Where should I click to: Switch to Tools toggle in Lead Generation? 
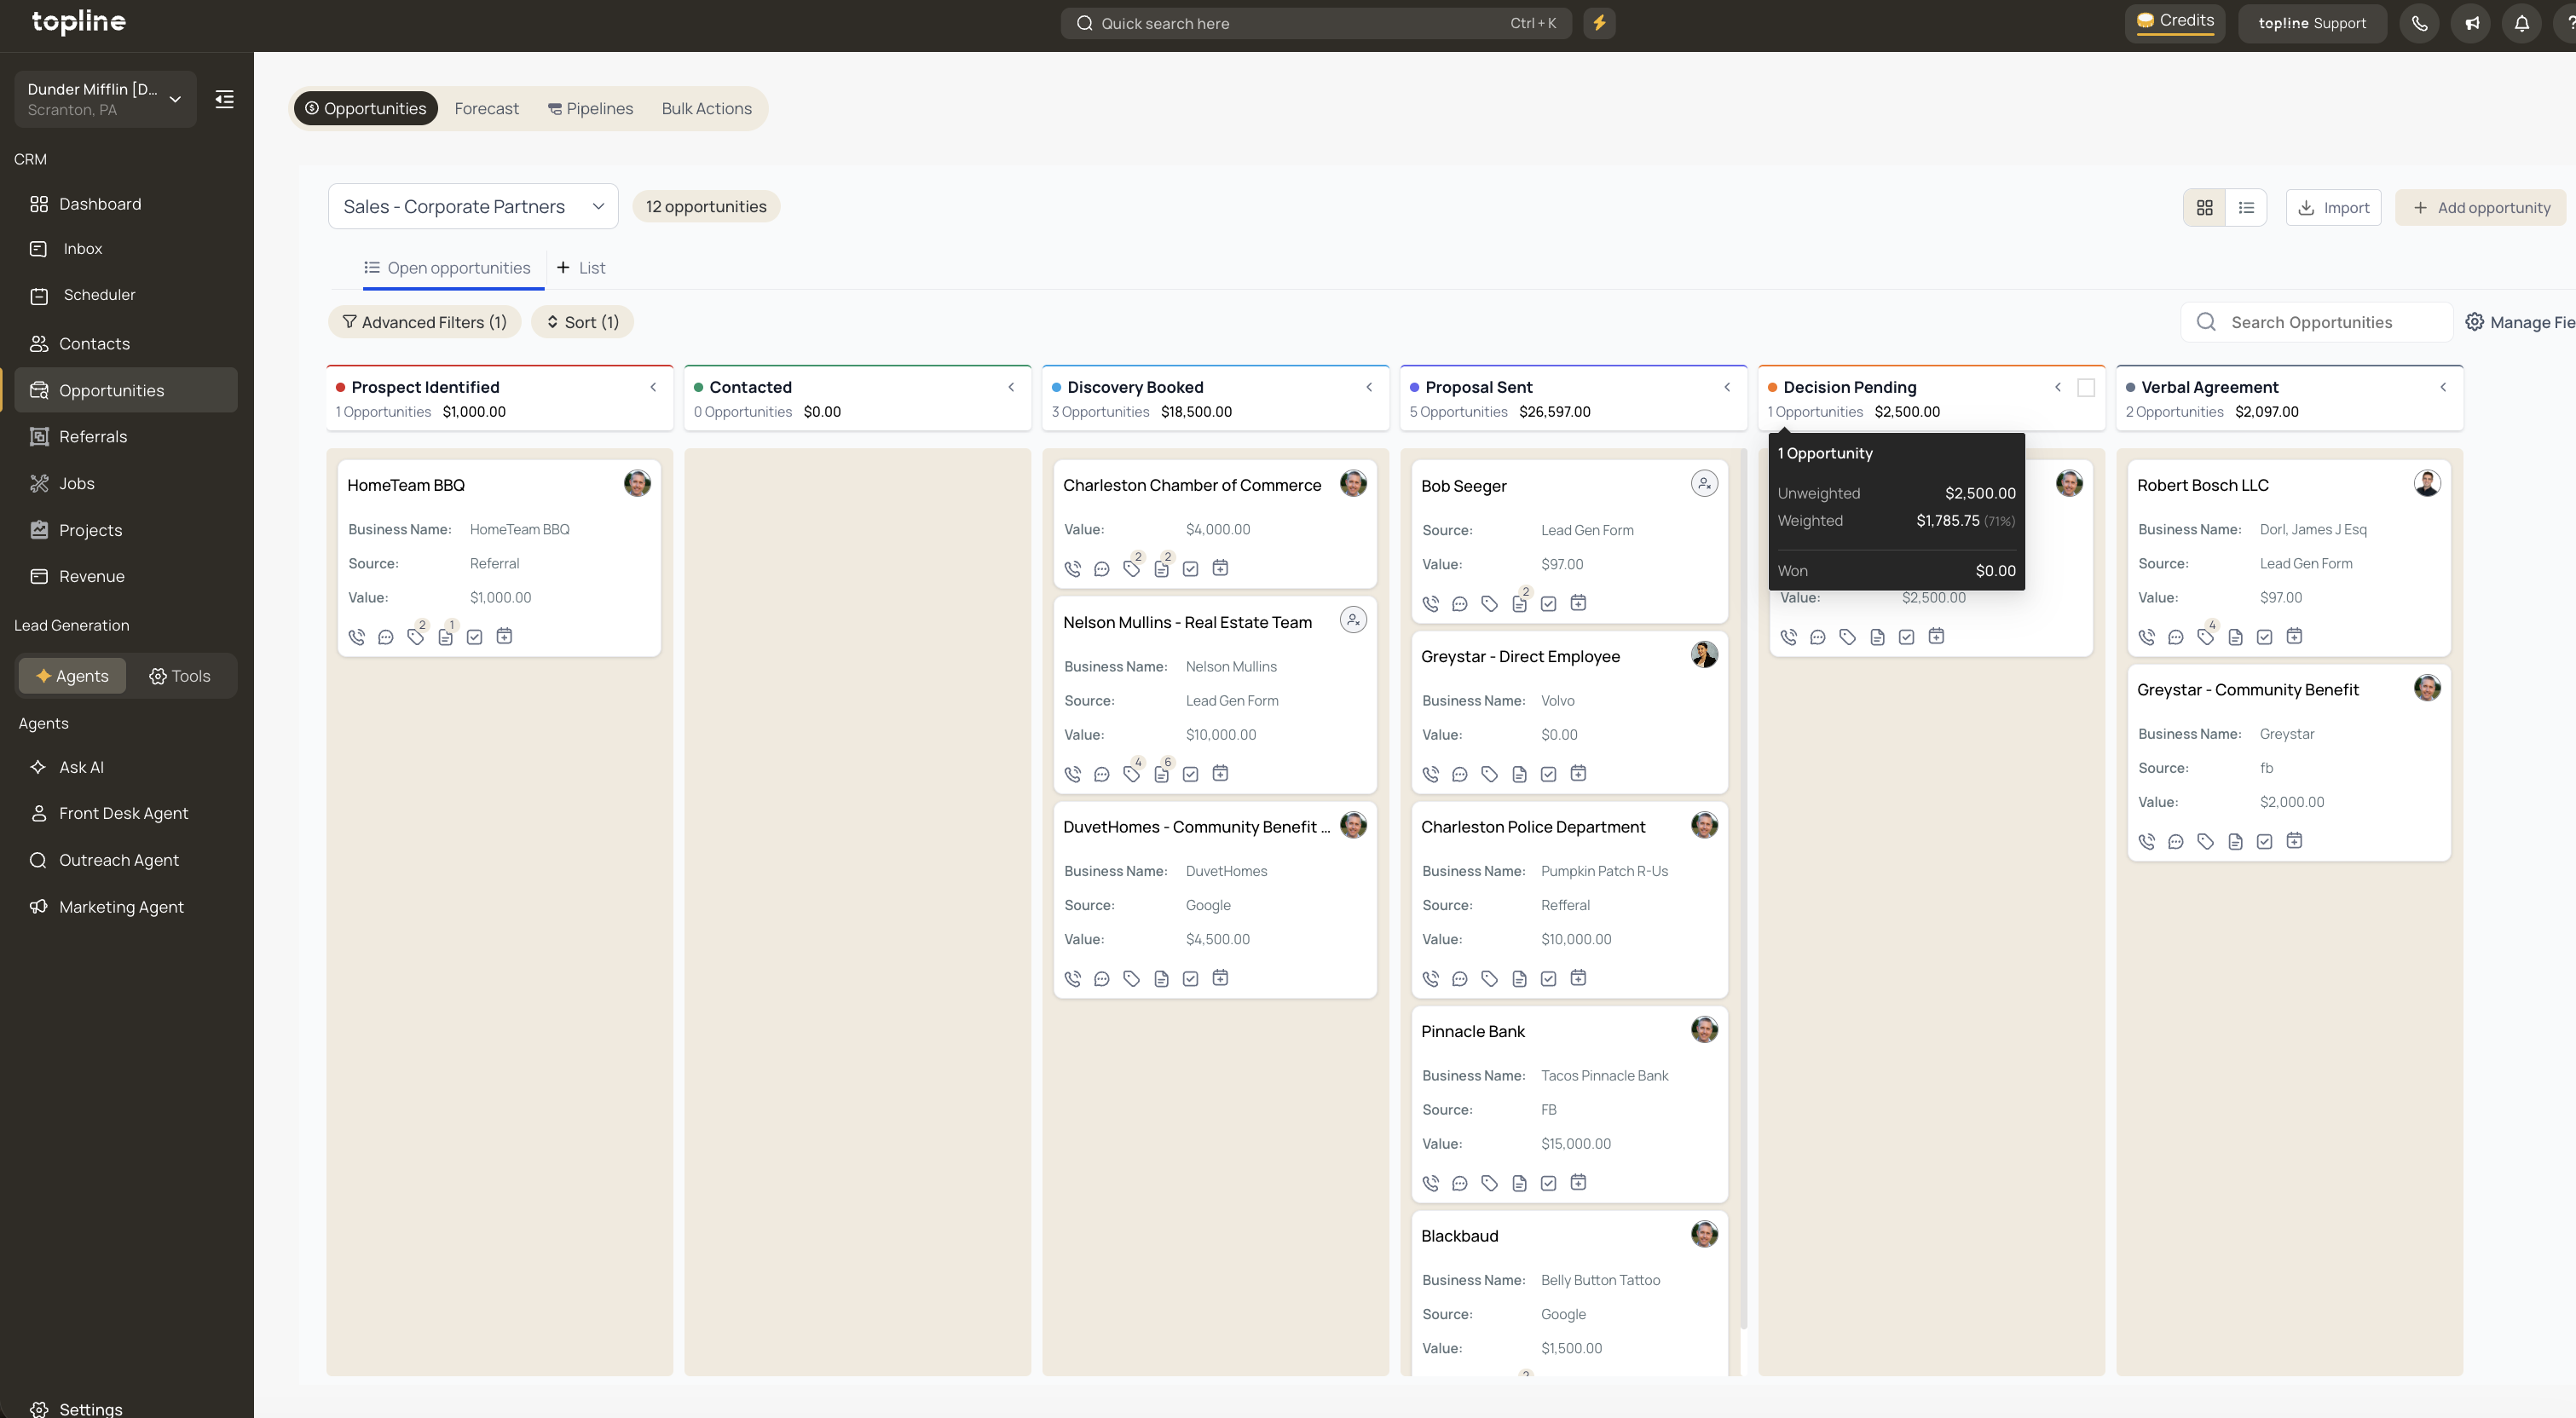click(x=180, y=676)
